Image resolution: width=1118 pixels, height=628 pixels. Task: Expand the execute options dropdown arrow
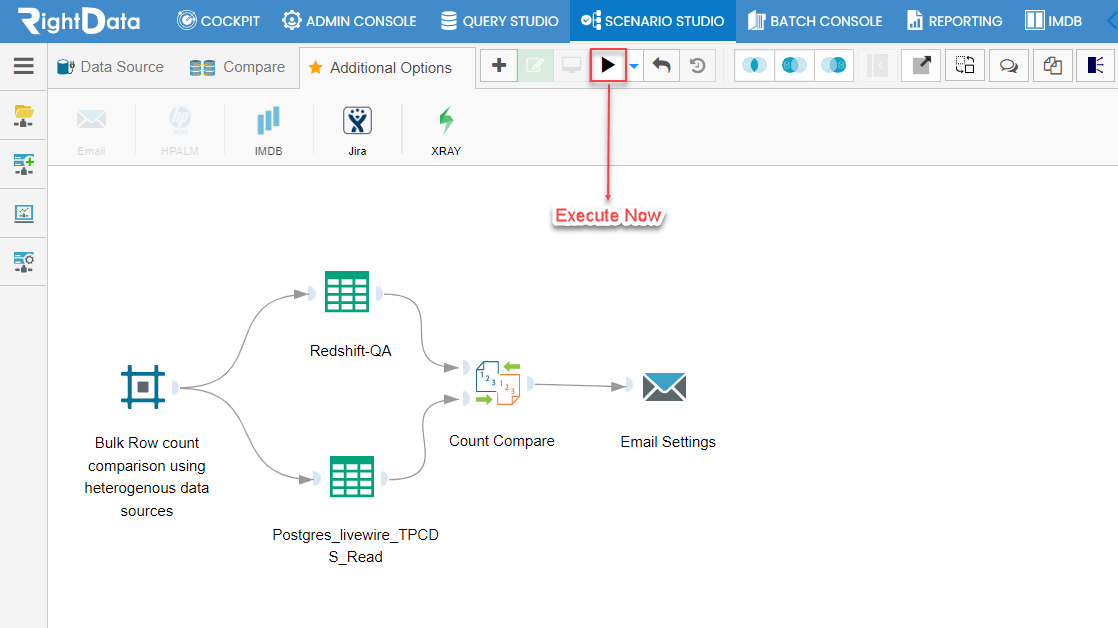[x=634, y=66]
